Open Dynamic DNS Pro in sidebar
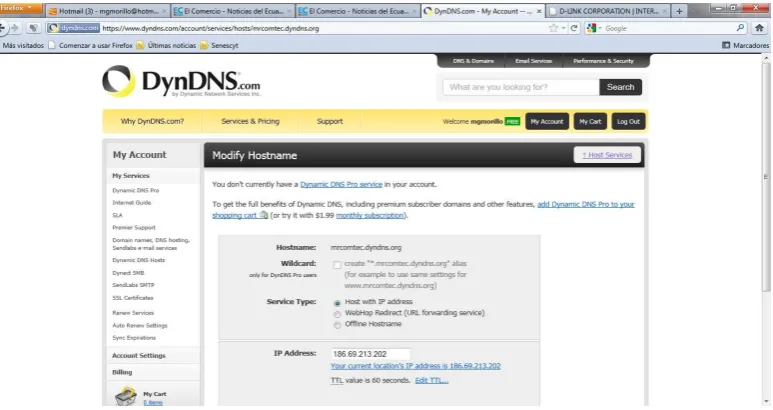773x410 pixels. 136,190
